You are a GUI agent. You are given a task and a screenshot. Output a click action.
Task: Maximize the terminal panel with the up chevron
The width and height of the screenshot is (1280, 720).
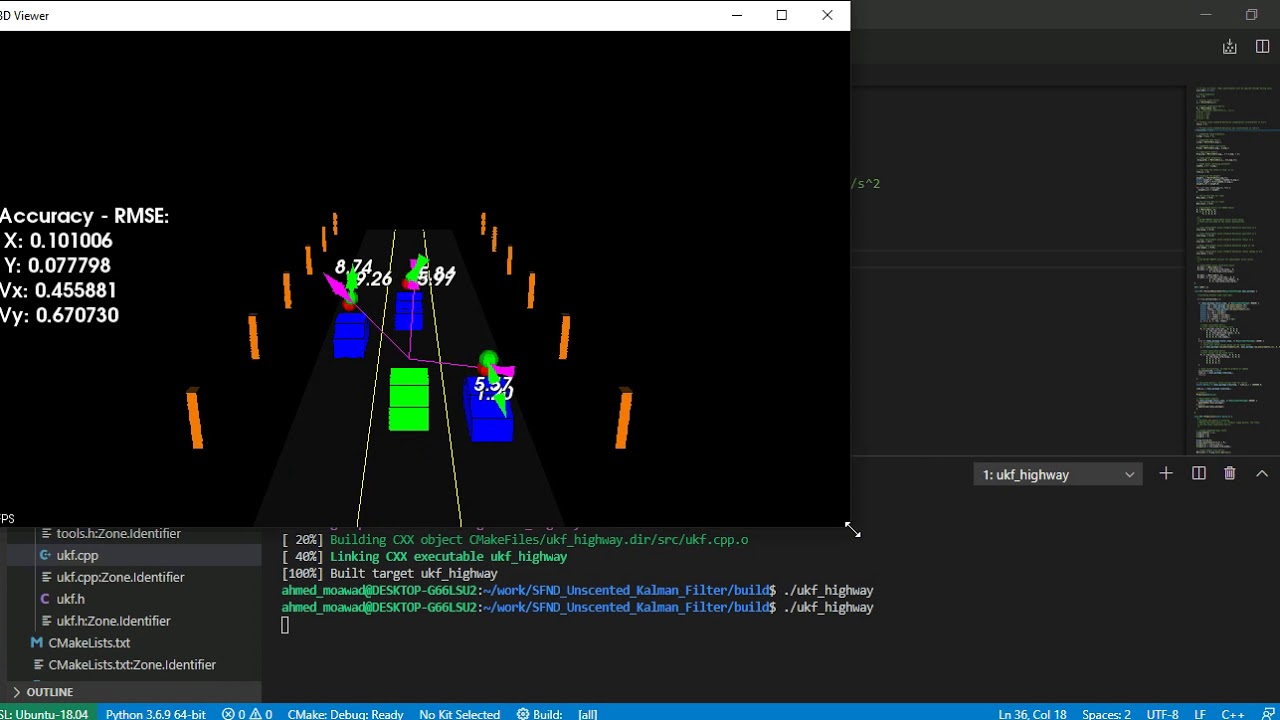[x=1262, y=474]
